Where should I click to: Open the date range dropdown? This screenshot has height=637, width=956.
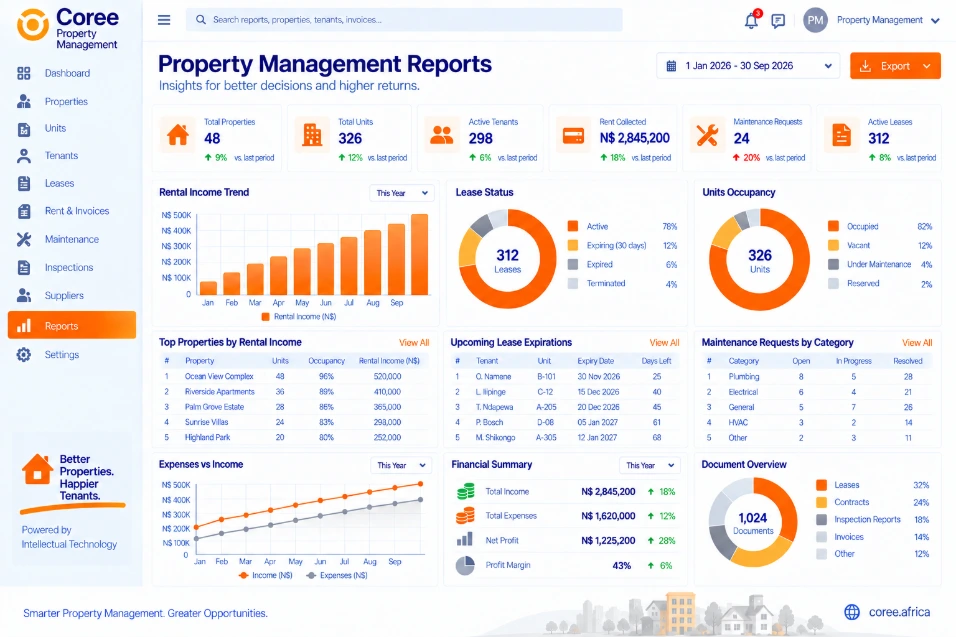pos(748,66)
